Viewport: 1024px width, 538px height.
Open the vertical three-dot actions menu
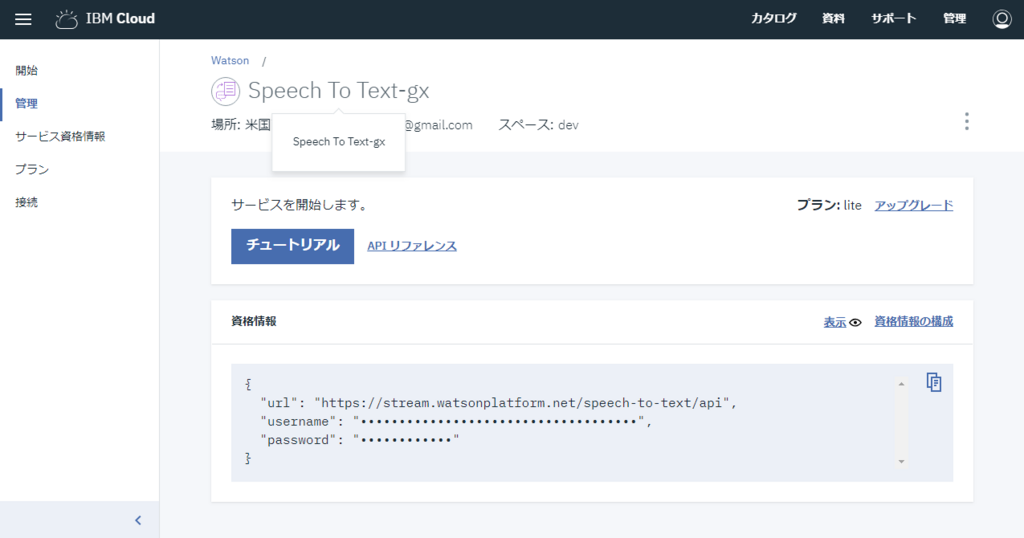(x=966, y=121)
